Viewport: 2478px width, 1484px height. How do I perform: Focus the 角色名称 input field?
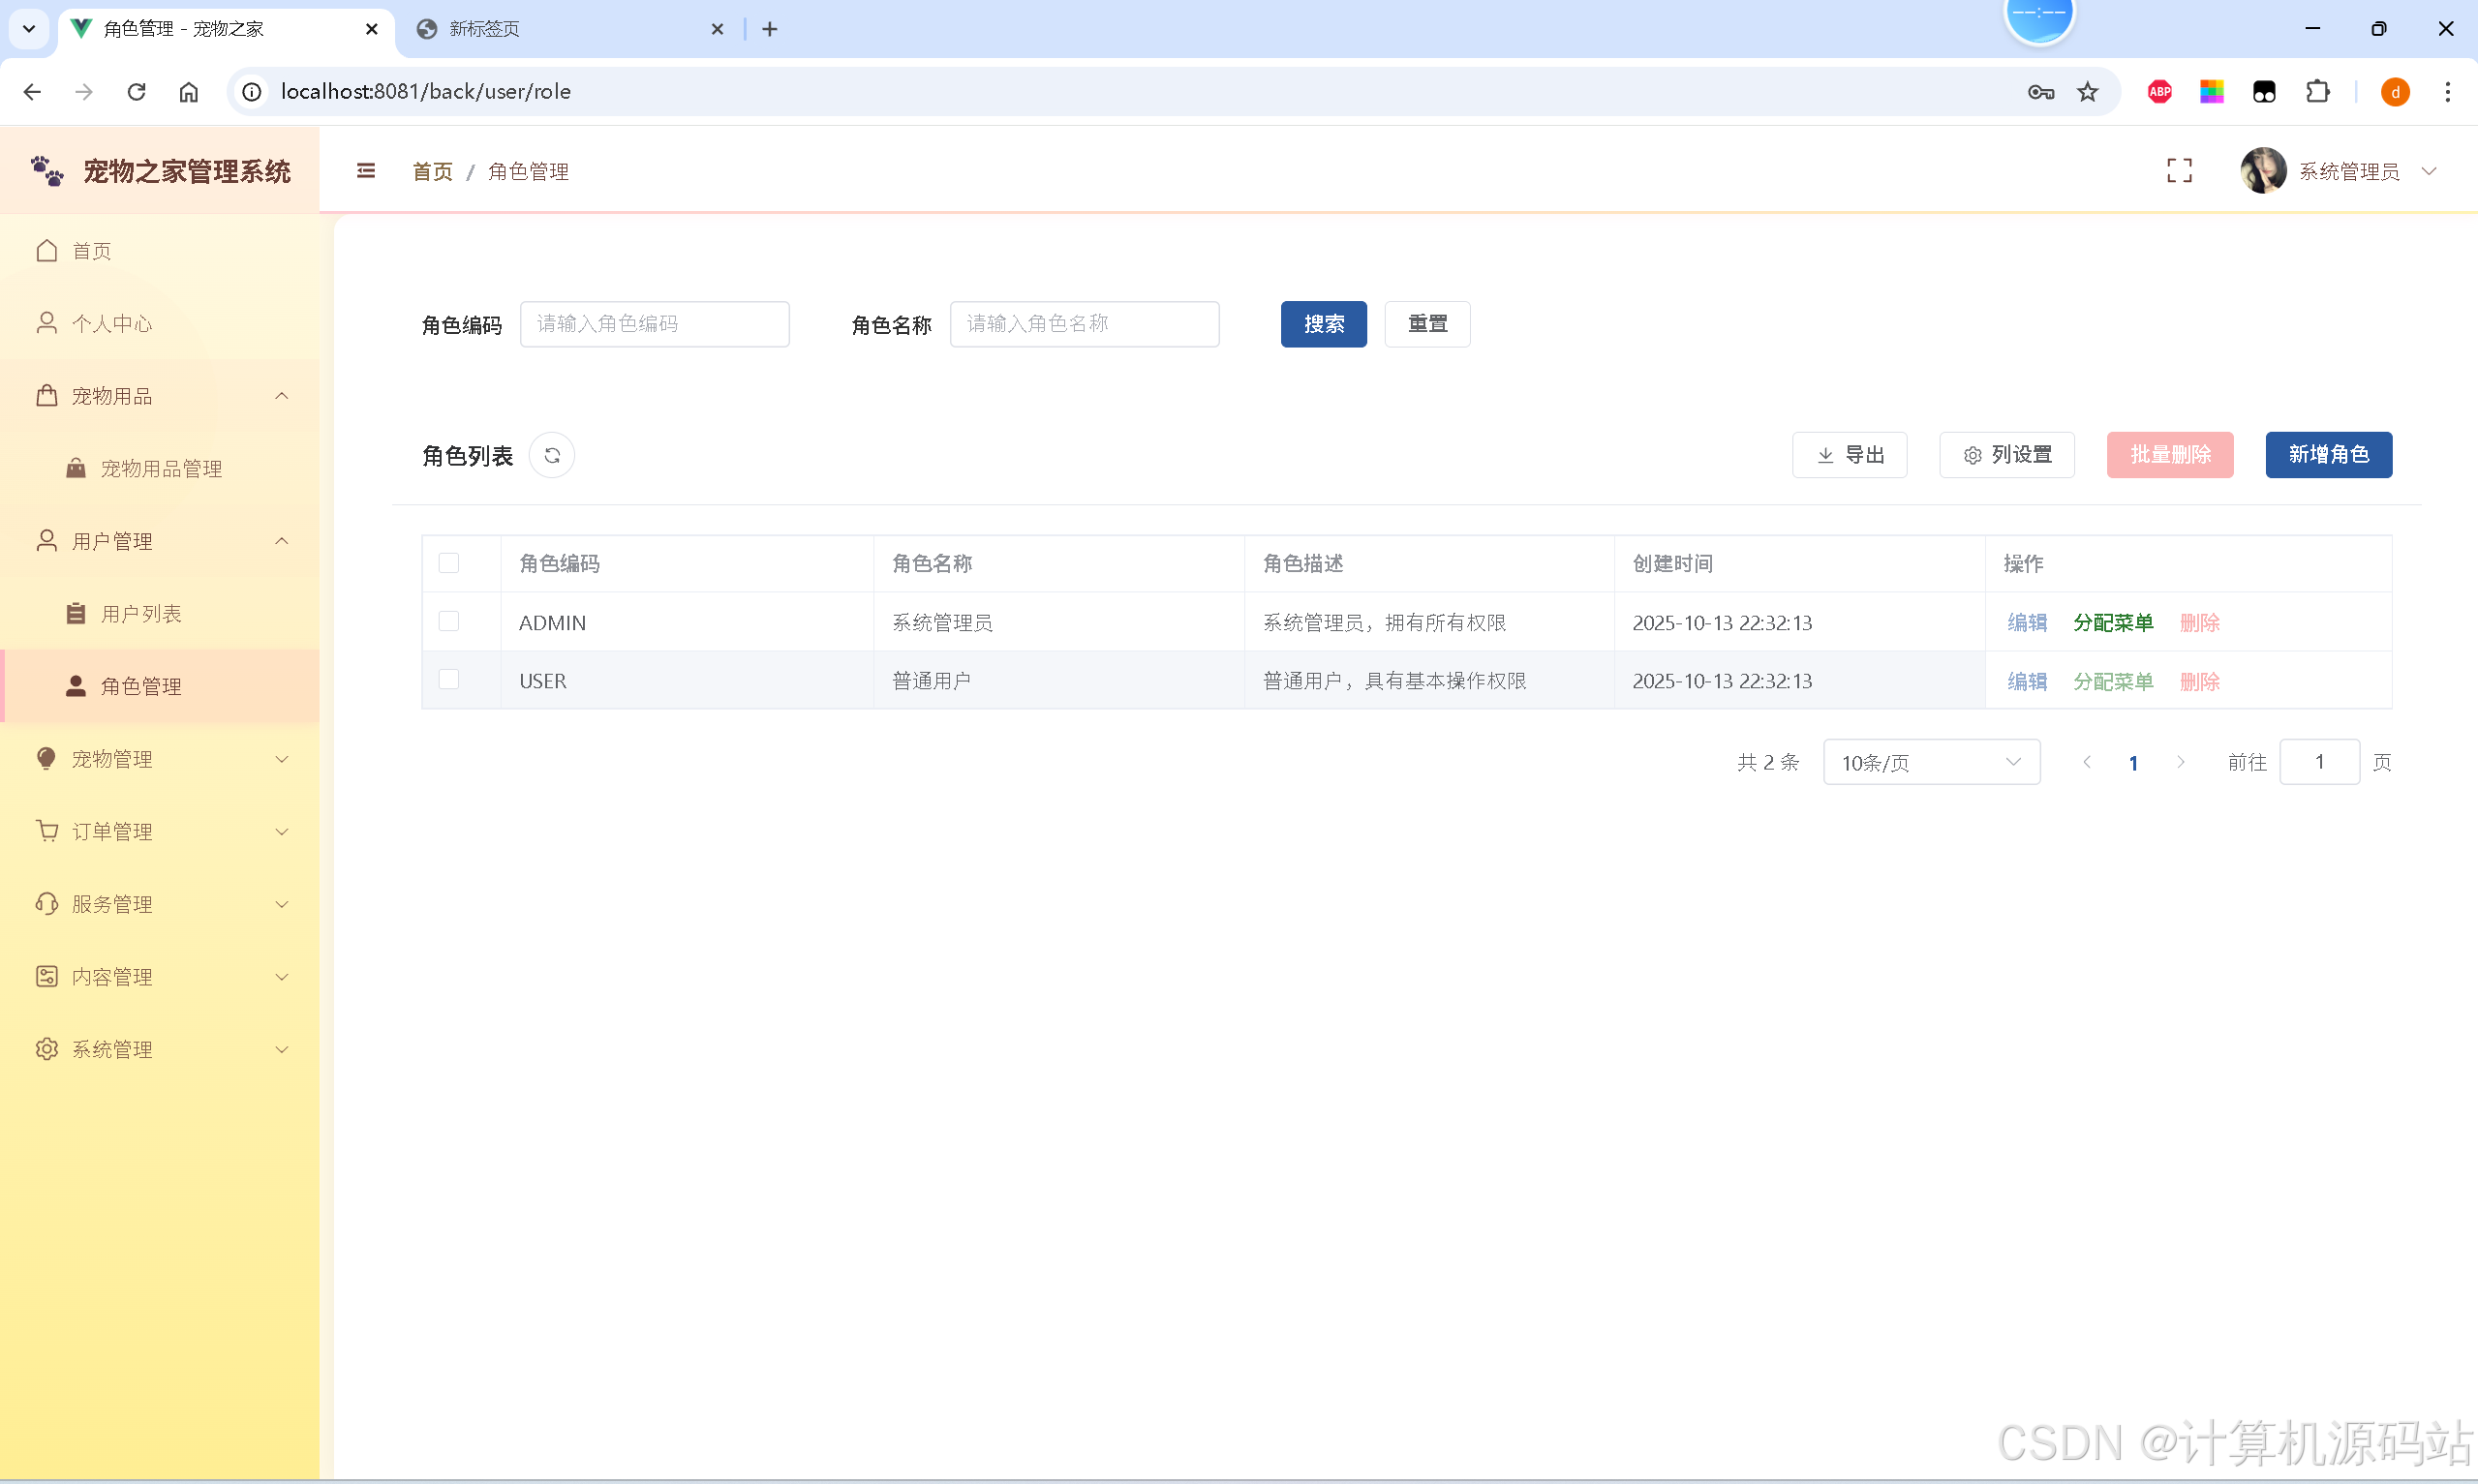(1084, 324)
